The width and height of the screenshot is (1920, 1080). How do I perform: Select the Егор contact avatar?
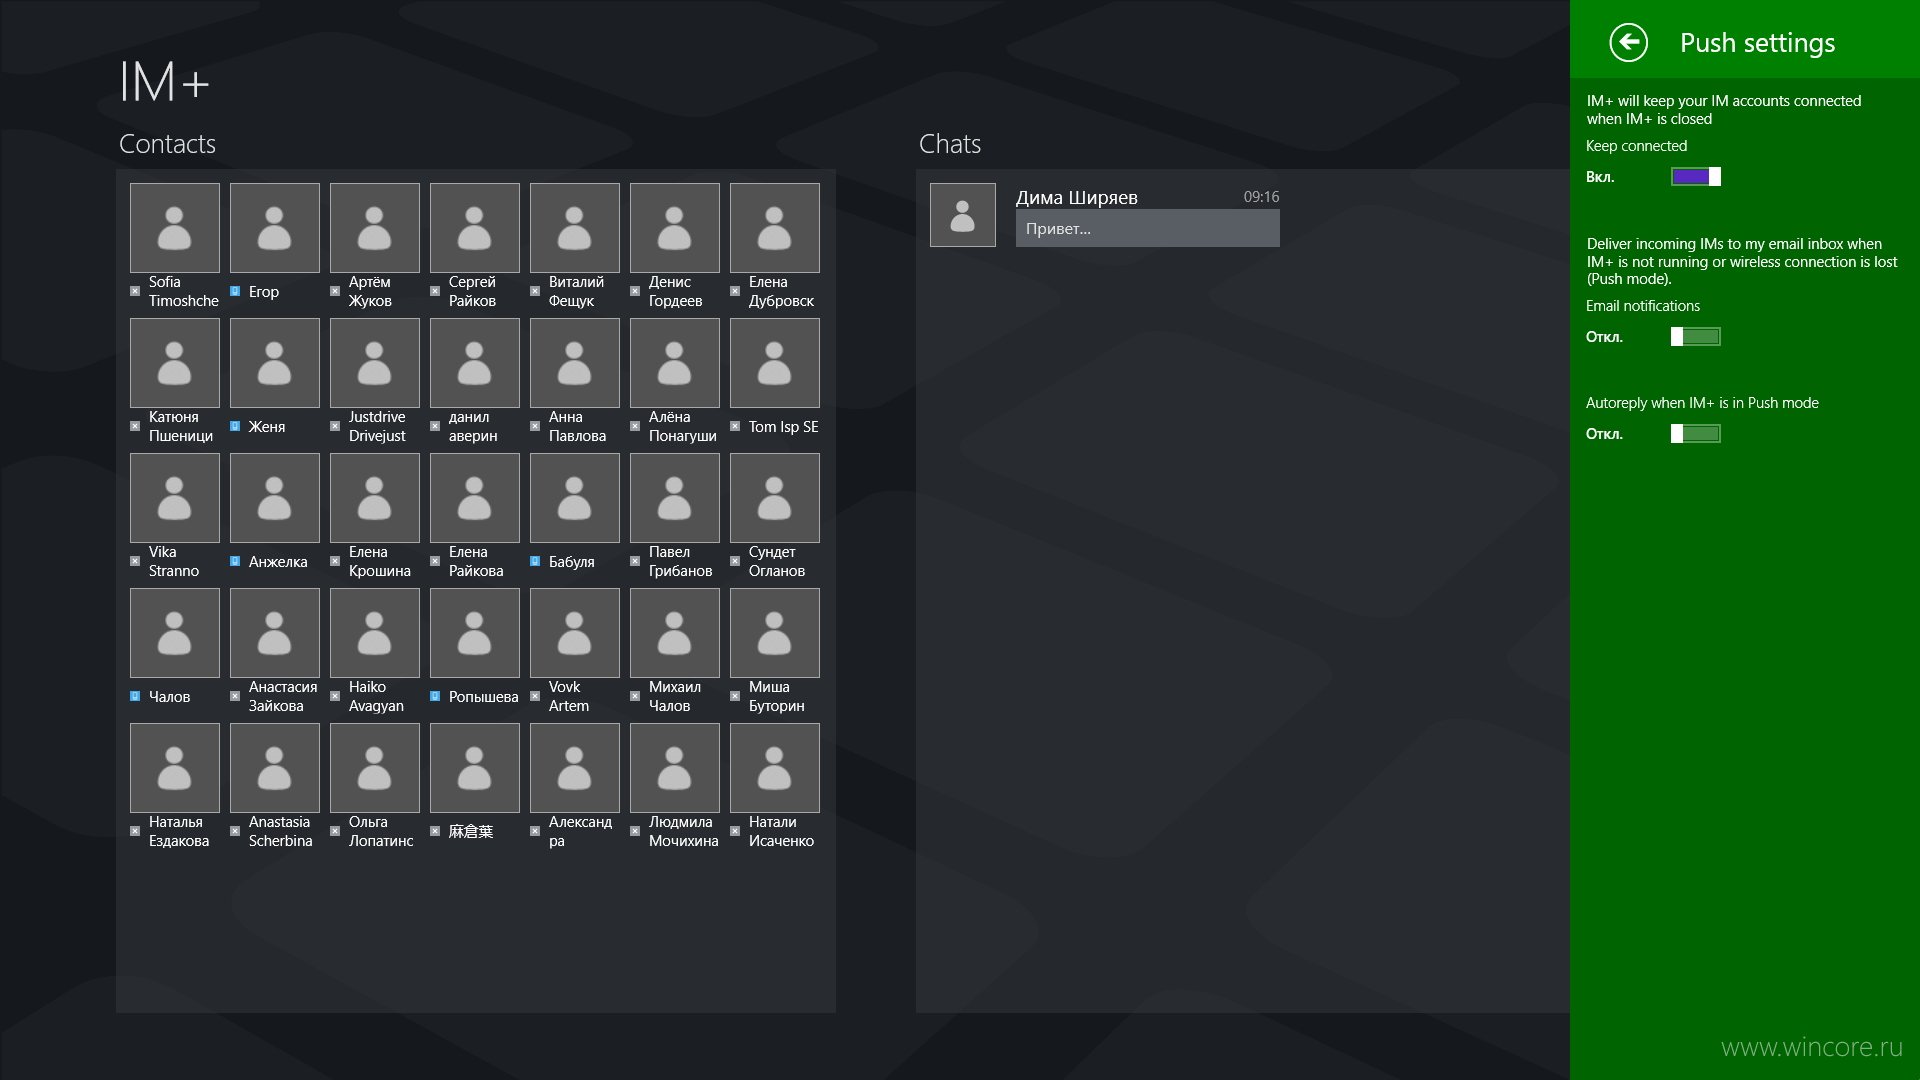275,228
